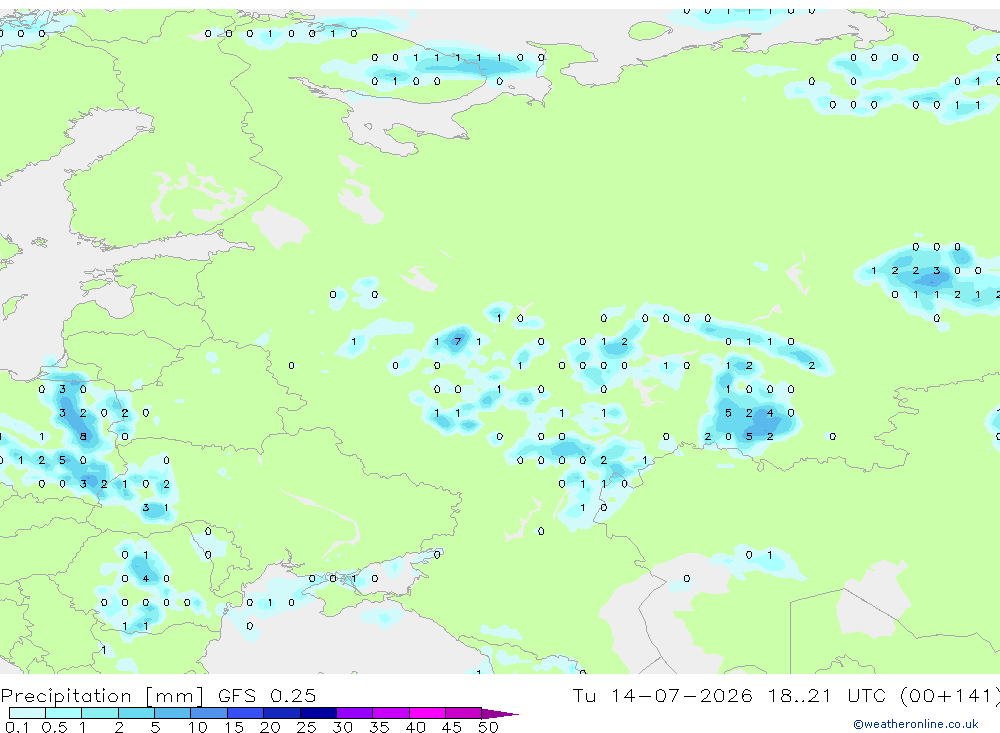The width and height of the screenshot is (1000, 733).
Task: Click the precipitation value "8" on the map
Action: coord(83,436)
